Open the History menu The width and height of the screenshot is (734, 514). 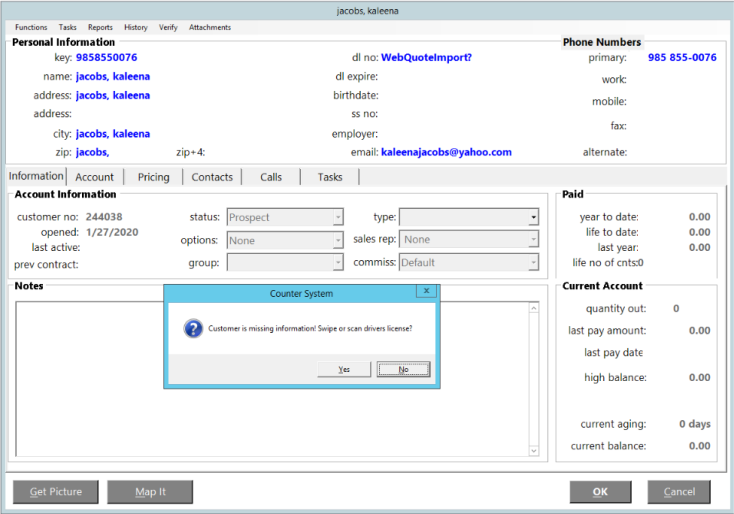click(136, 28)
